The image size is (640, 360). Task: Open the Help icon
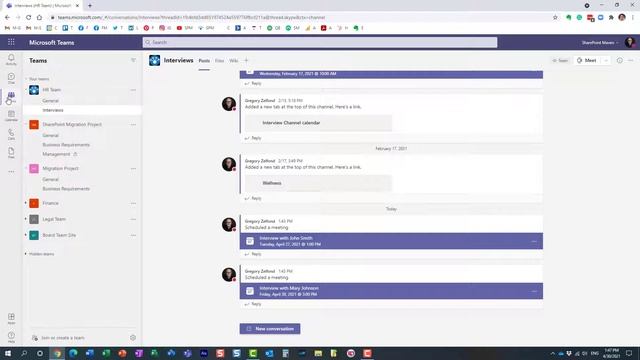[x=11, y=337]
